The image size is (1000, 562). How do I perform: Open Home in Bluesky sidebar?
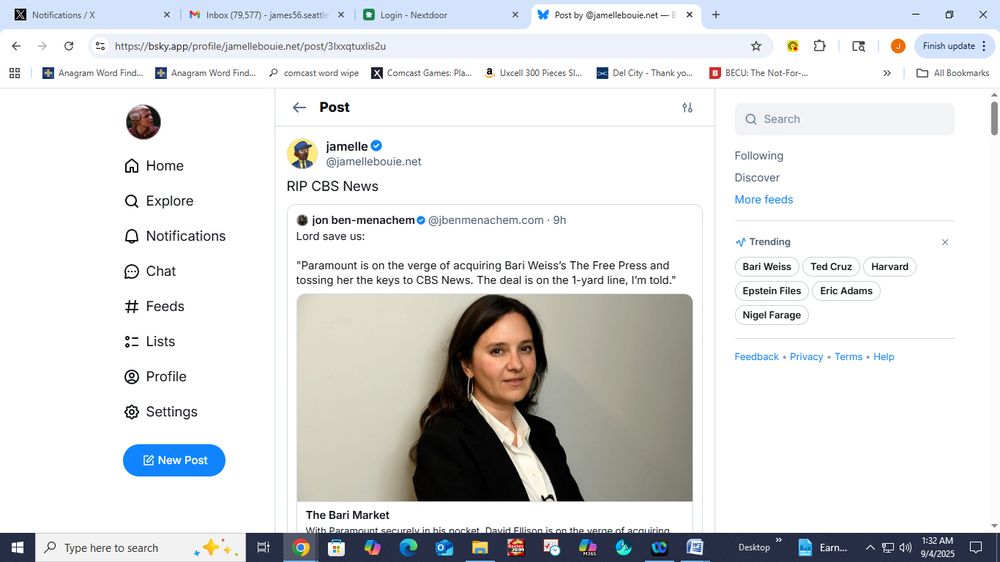coord(154,166)
